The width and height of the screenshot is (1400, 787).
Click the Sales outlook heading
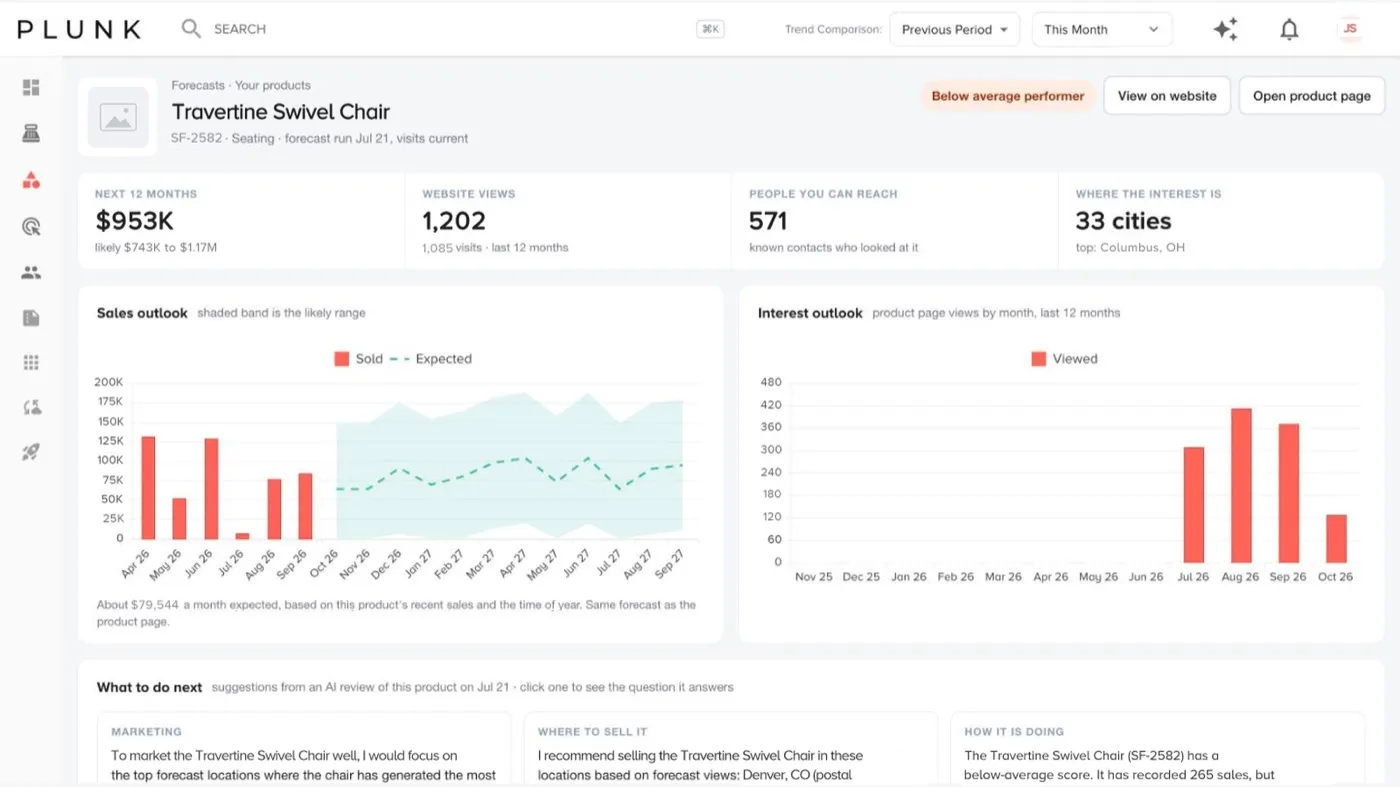(142, 313)
